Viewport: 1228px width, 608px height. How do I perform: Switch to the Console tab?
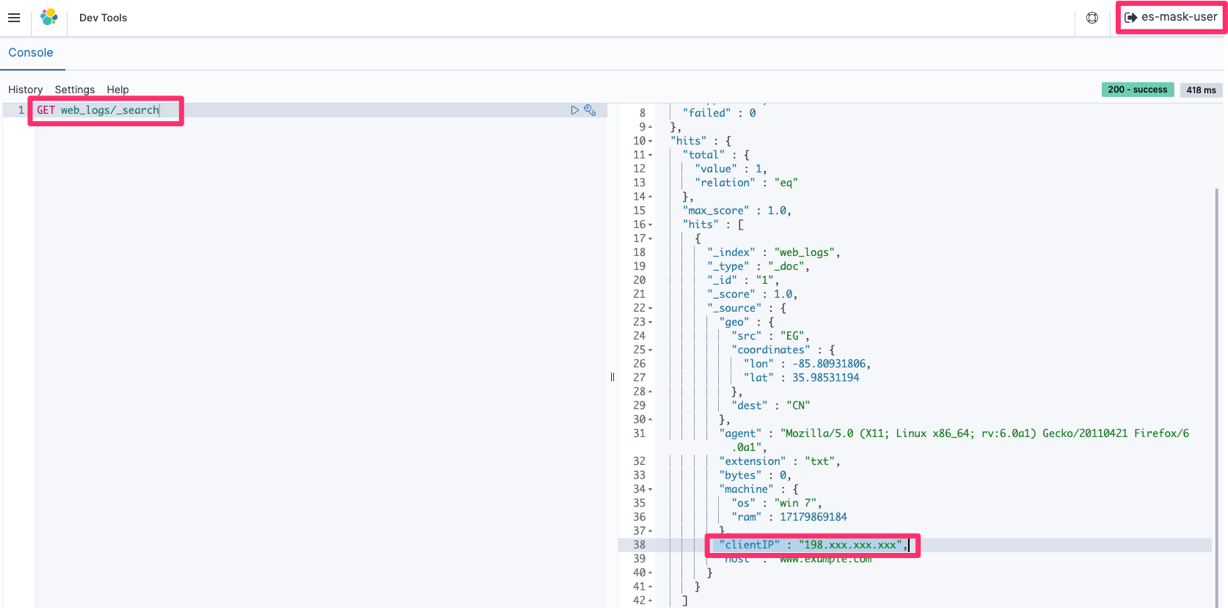coord(31,52)
